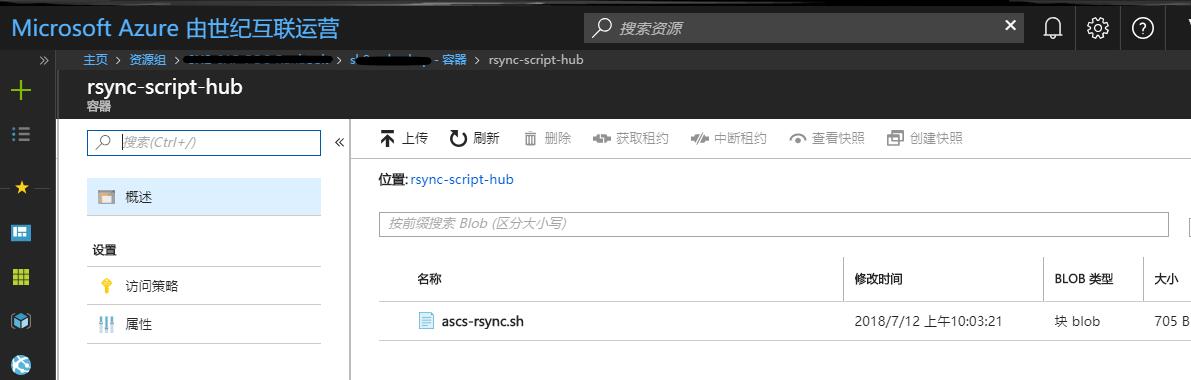Screen dimensions: 1191x380
Task: Click the 上传 upload button
Action: pos(403,138)
